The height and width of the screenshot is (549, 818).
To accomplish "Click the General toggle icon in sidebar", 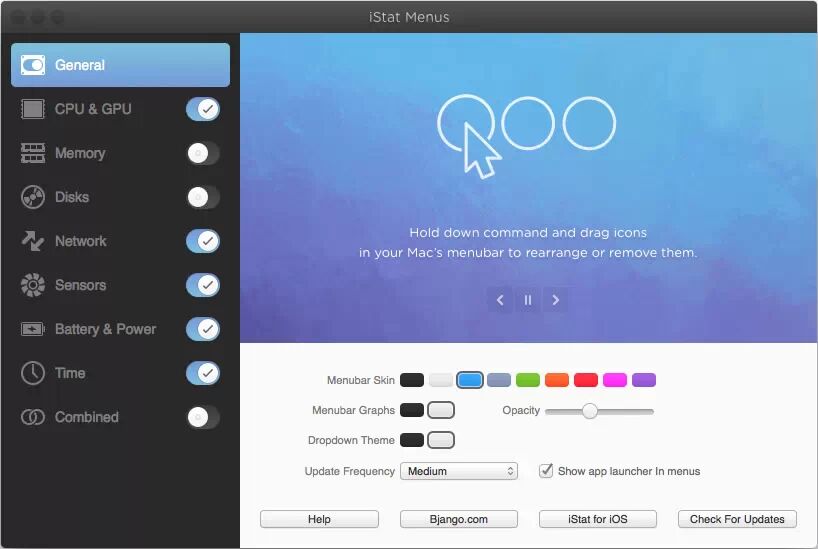I will click(32, 65).
